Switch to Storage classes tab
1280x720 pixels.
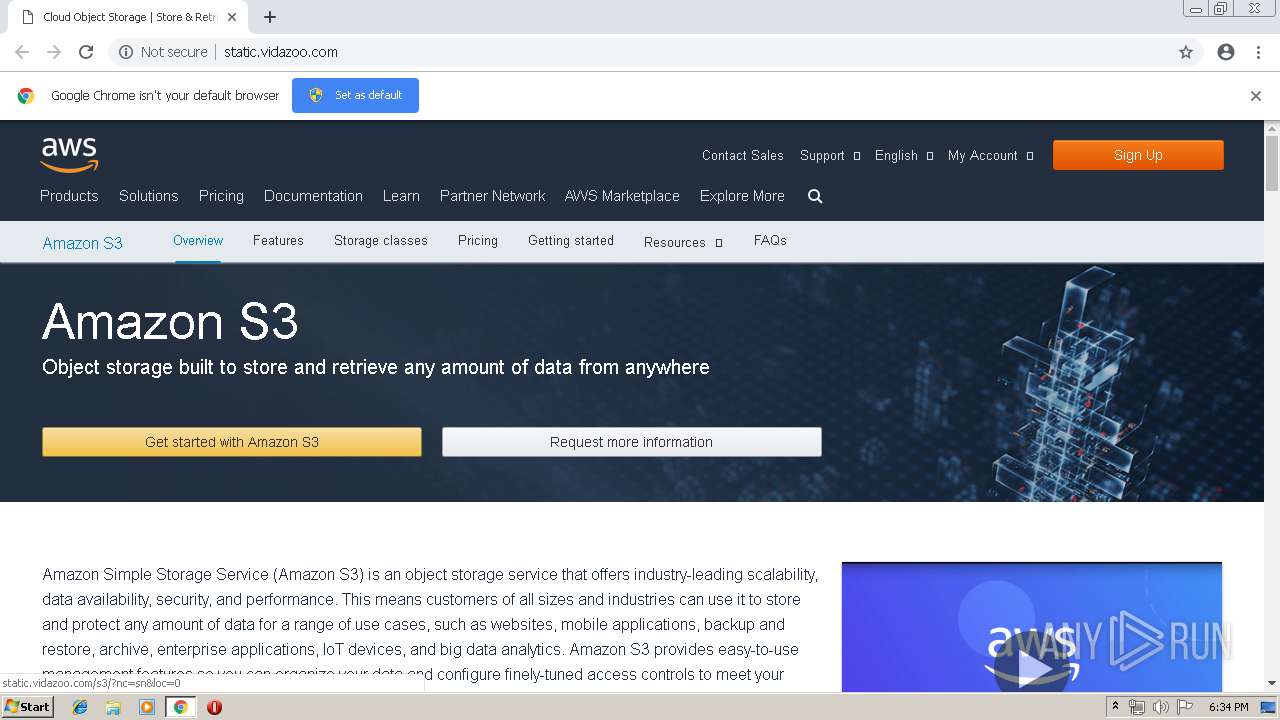(x=381, y=240)
